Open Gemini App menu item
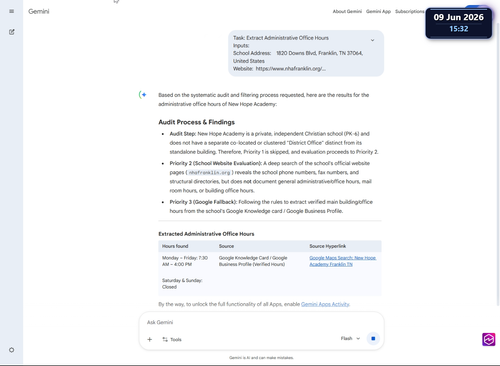Viewport: 500px width, 366px height. [x=378, y=11]
